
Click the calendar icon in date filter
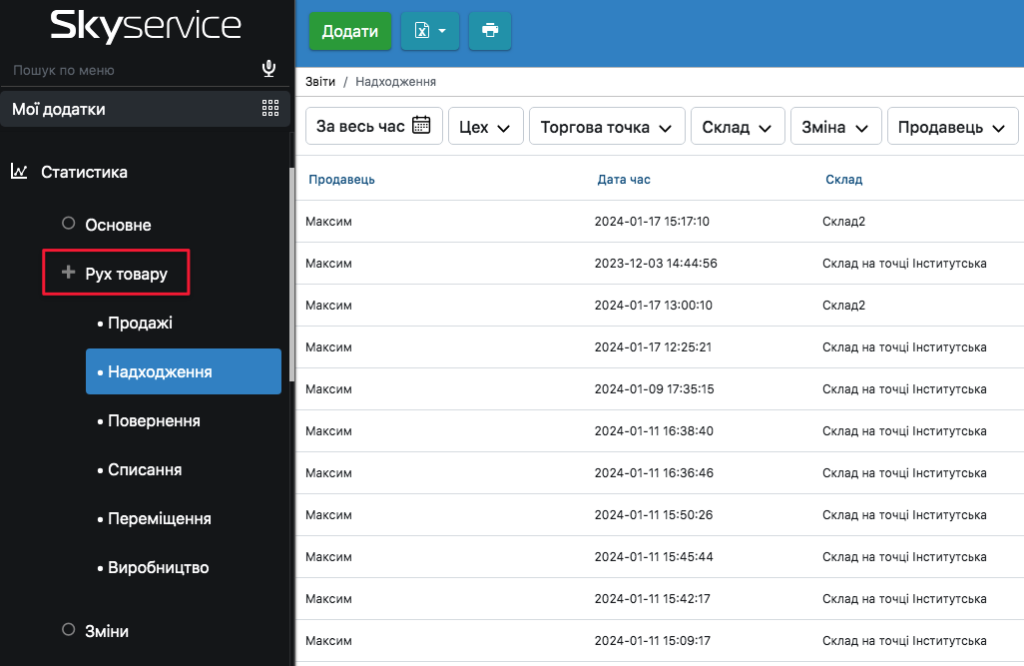click(421, 126)
